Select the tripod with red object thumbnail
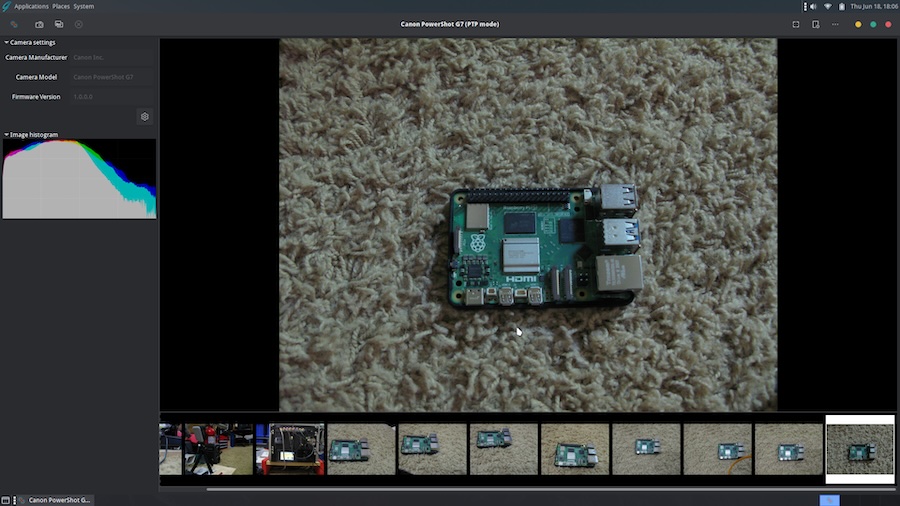900x506 pixels. pyautogui.click(x=219, y=449)
